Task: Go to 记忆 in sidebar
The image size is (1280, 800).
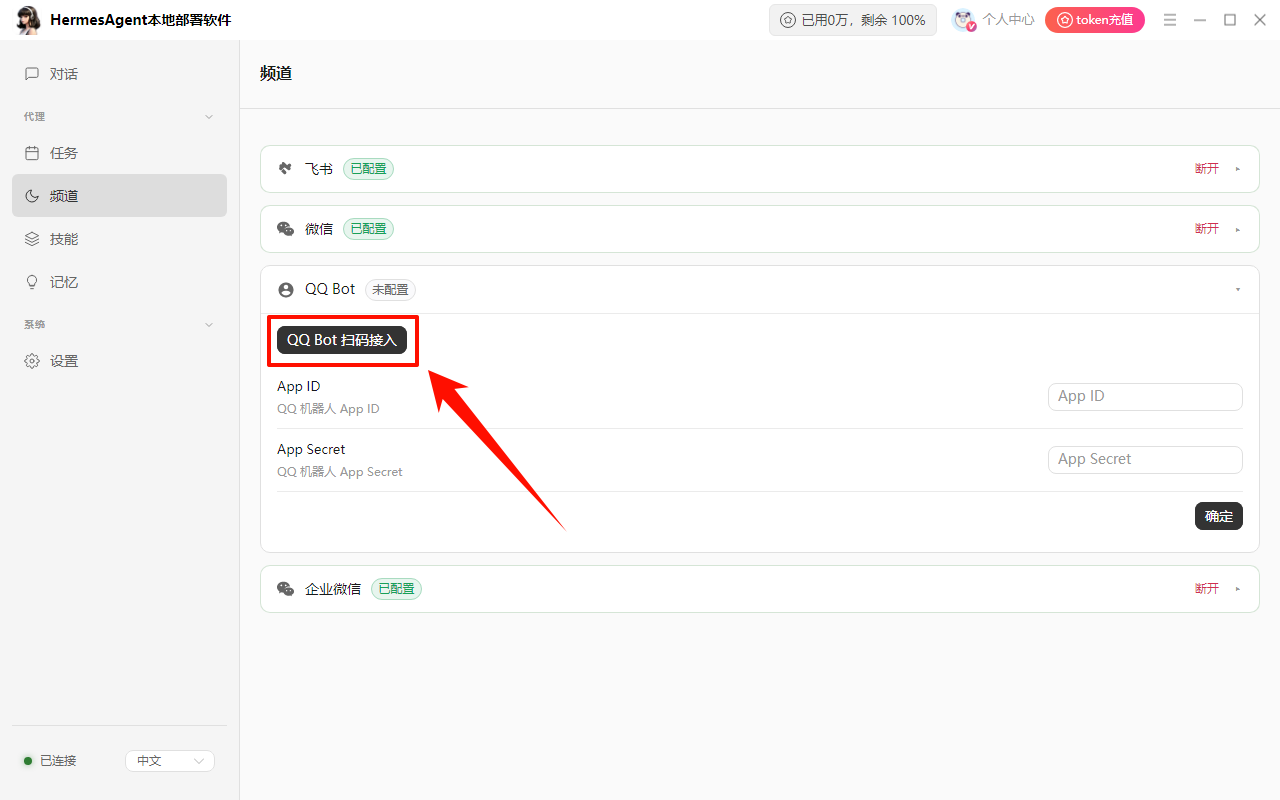Action: coord(119,282)
